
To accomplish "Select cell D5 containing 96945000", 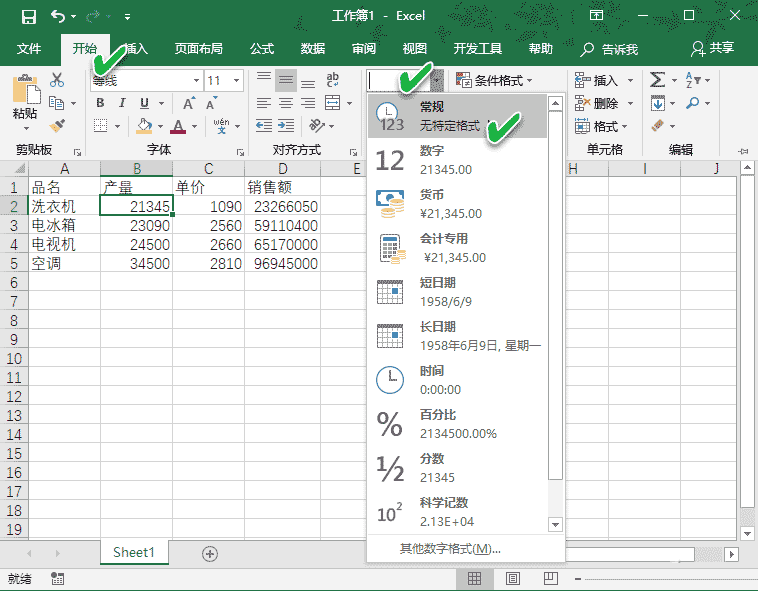I will [x=284, y=264].
